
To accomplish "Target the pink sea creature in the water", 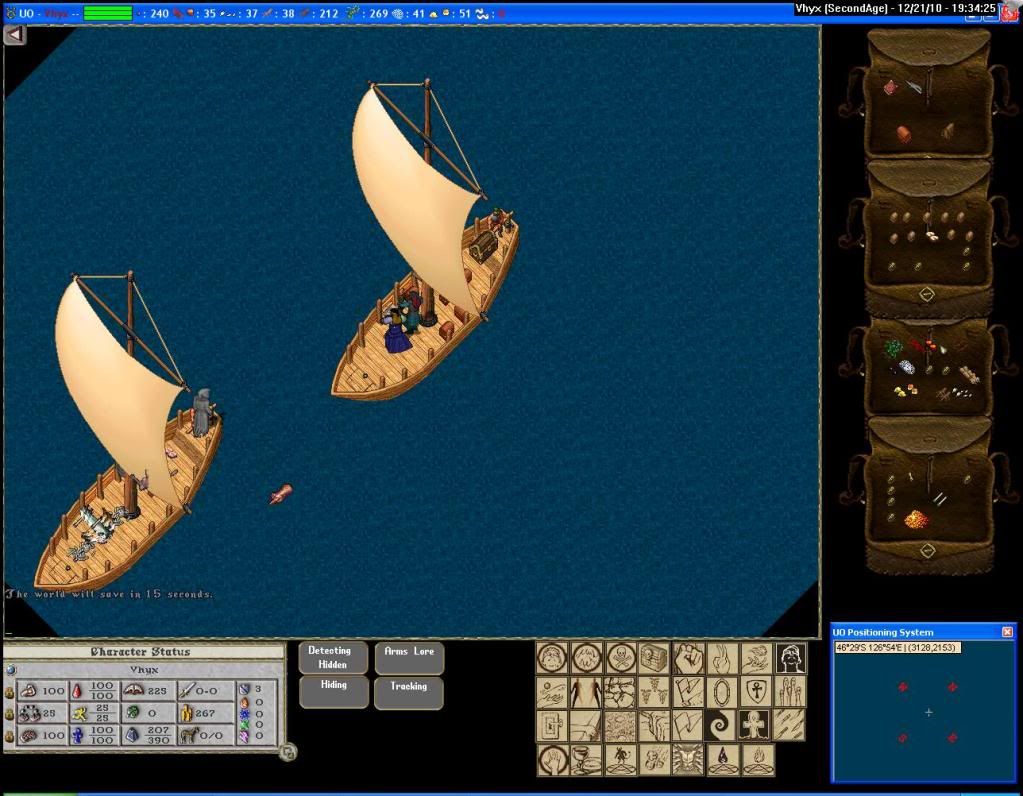I will (x=281, y=494).
